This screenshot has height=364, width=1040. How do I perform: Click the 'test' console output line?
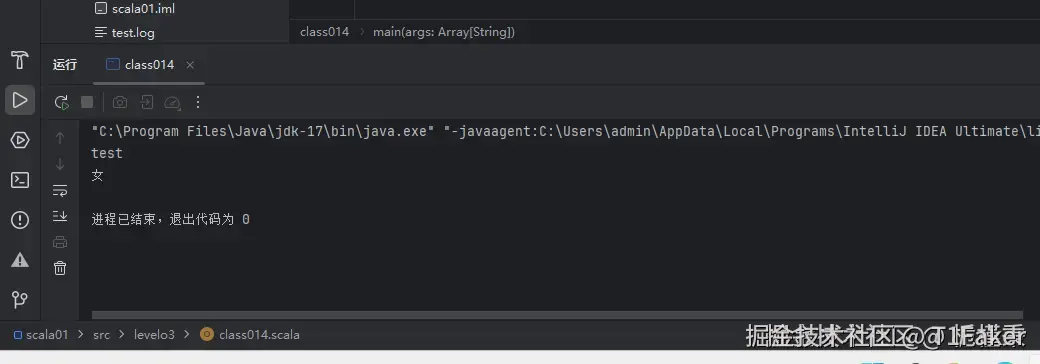pyautogui.click(x=107, y=153)
